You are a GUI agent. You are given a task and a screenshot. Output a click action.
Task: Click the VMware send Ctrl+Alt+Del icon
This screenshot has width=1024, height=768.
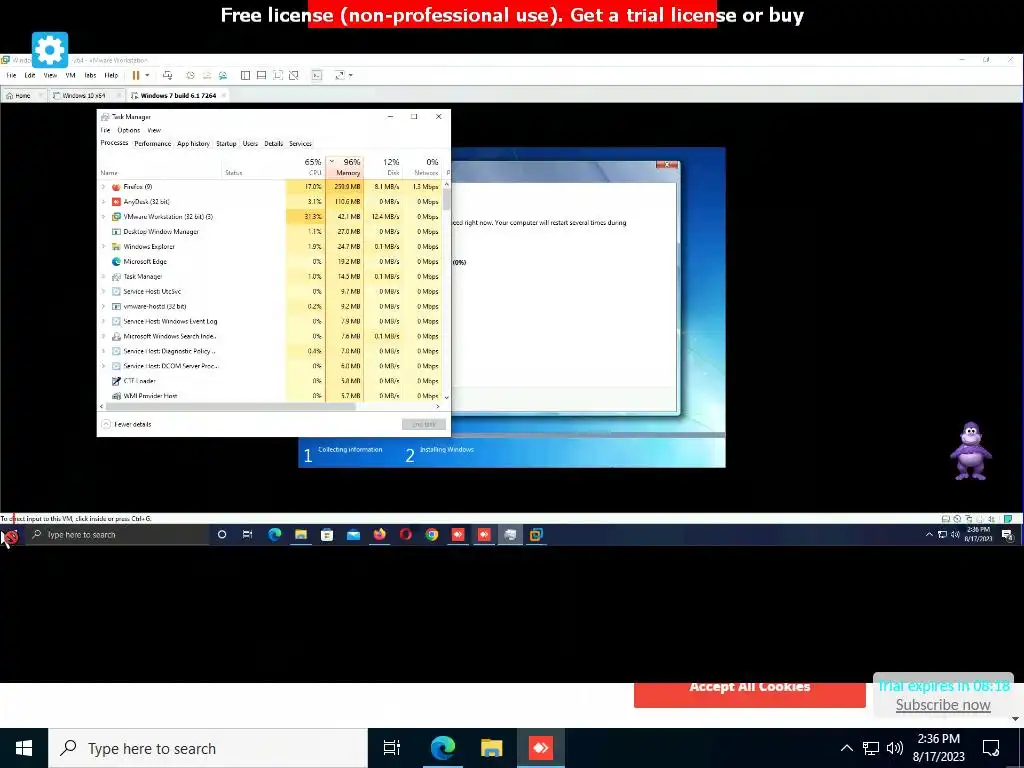[x=168, y=76]
